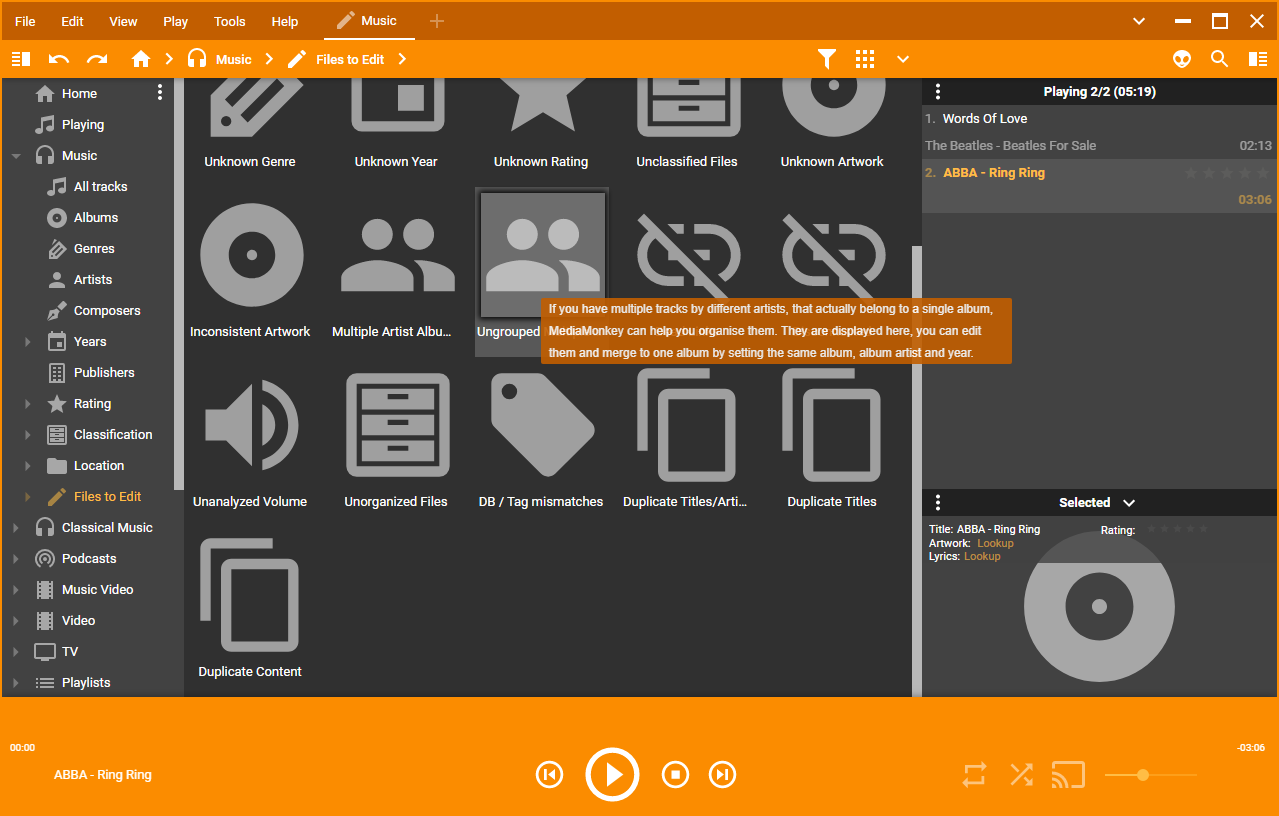Open the grid view selector icon
The image size is (1279, 816).
click(865, 59)
